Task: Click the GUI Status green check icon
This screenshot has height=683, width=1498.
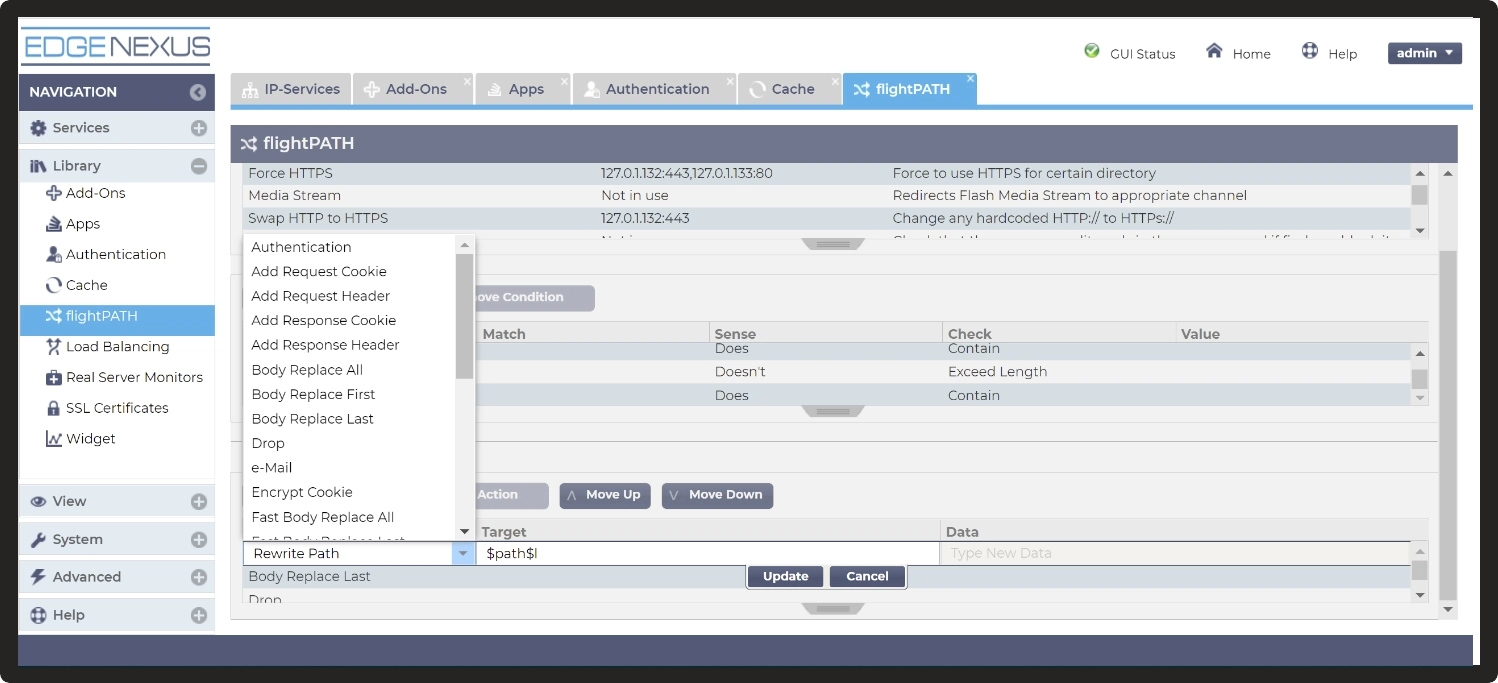Action: 1092,51
